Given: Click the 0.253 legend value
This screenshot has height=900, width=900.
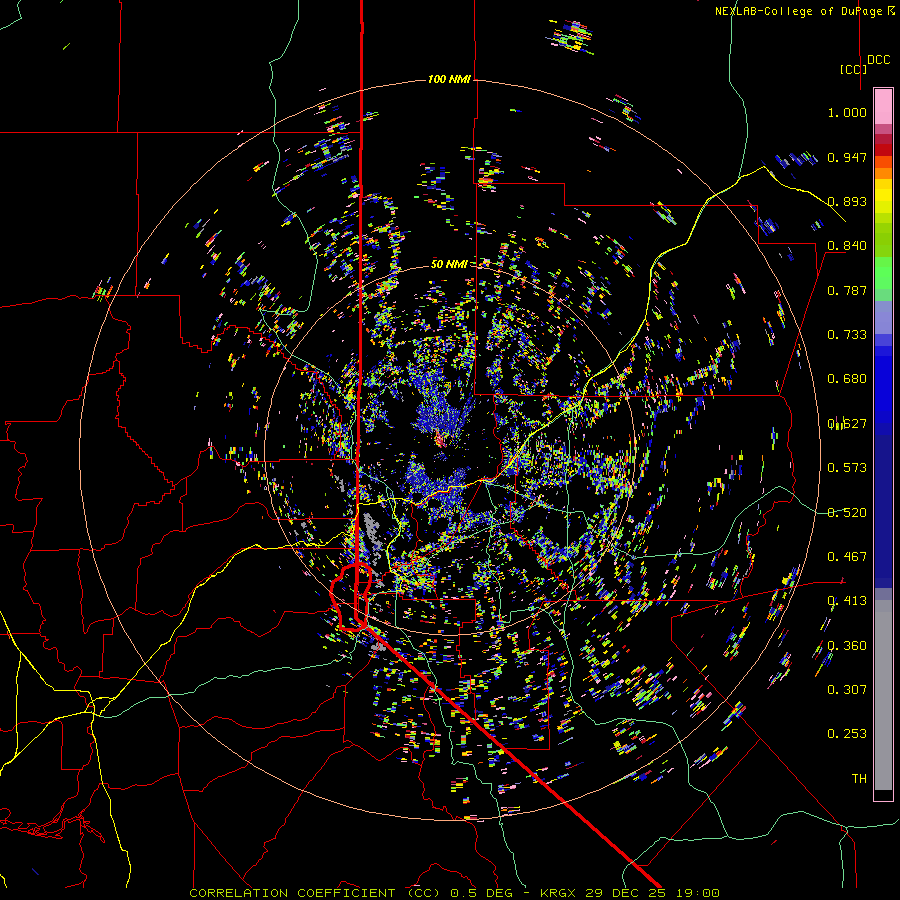Looking at the screenshot, I should [x=847, y=734].
